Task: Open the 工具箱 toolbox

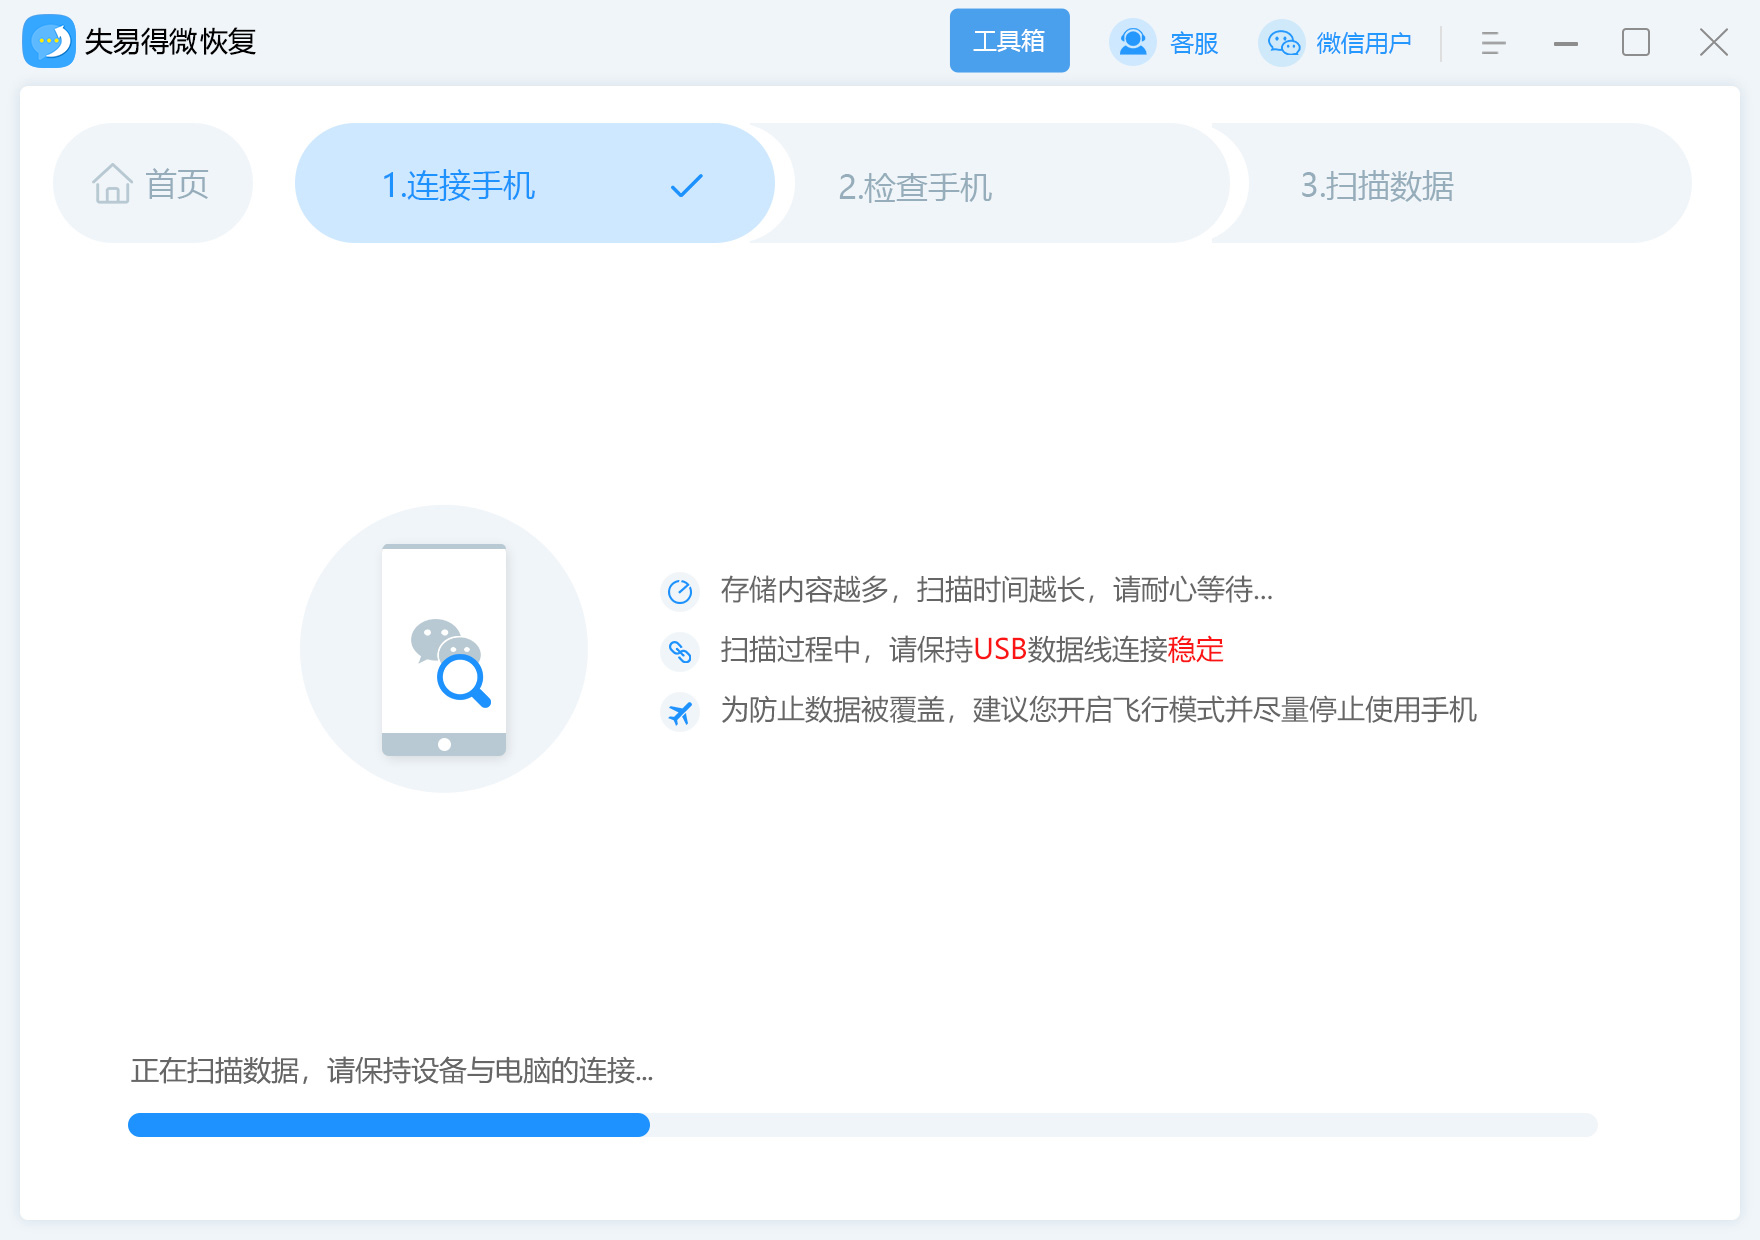Action: pos(1009,40)
